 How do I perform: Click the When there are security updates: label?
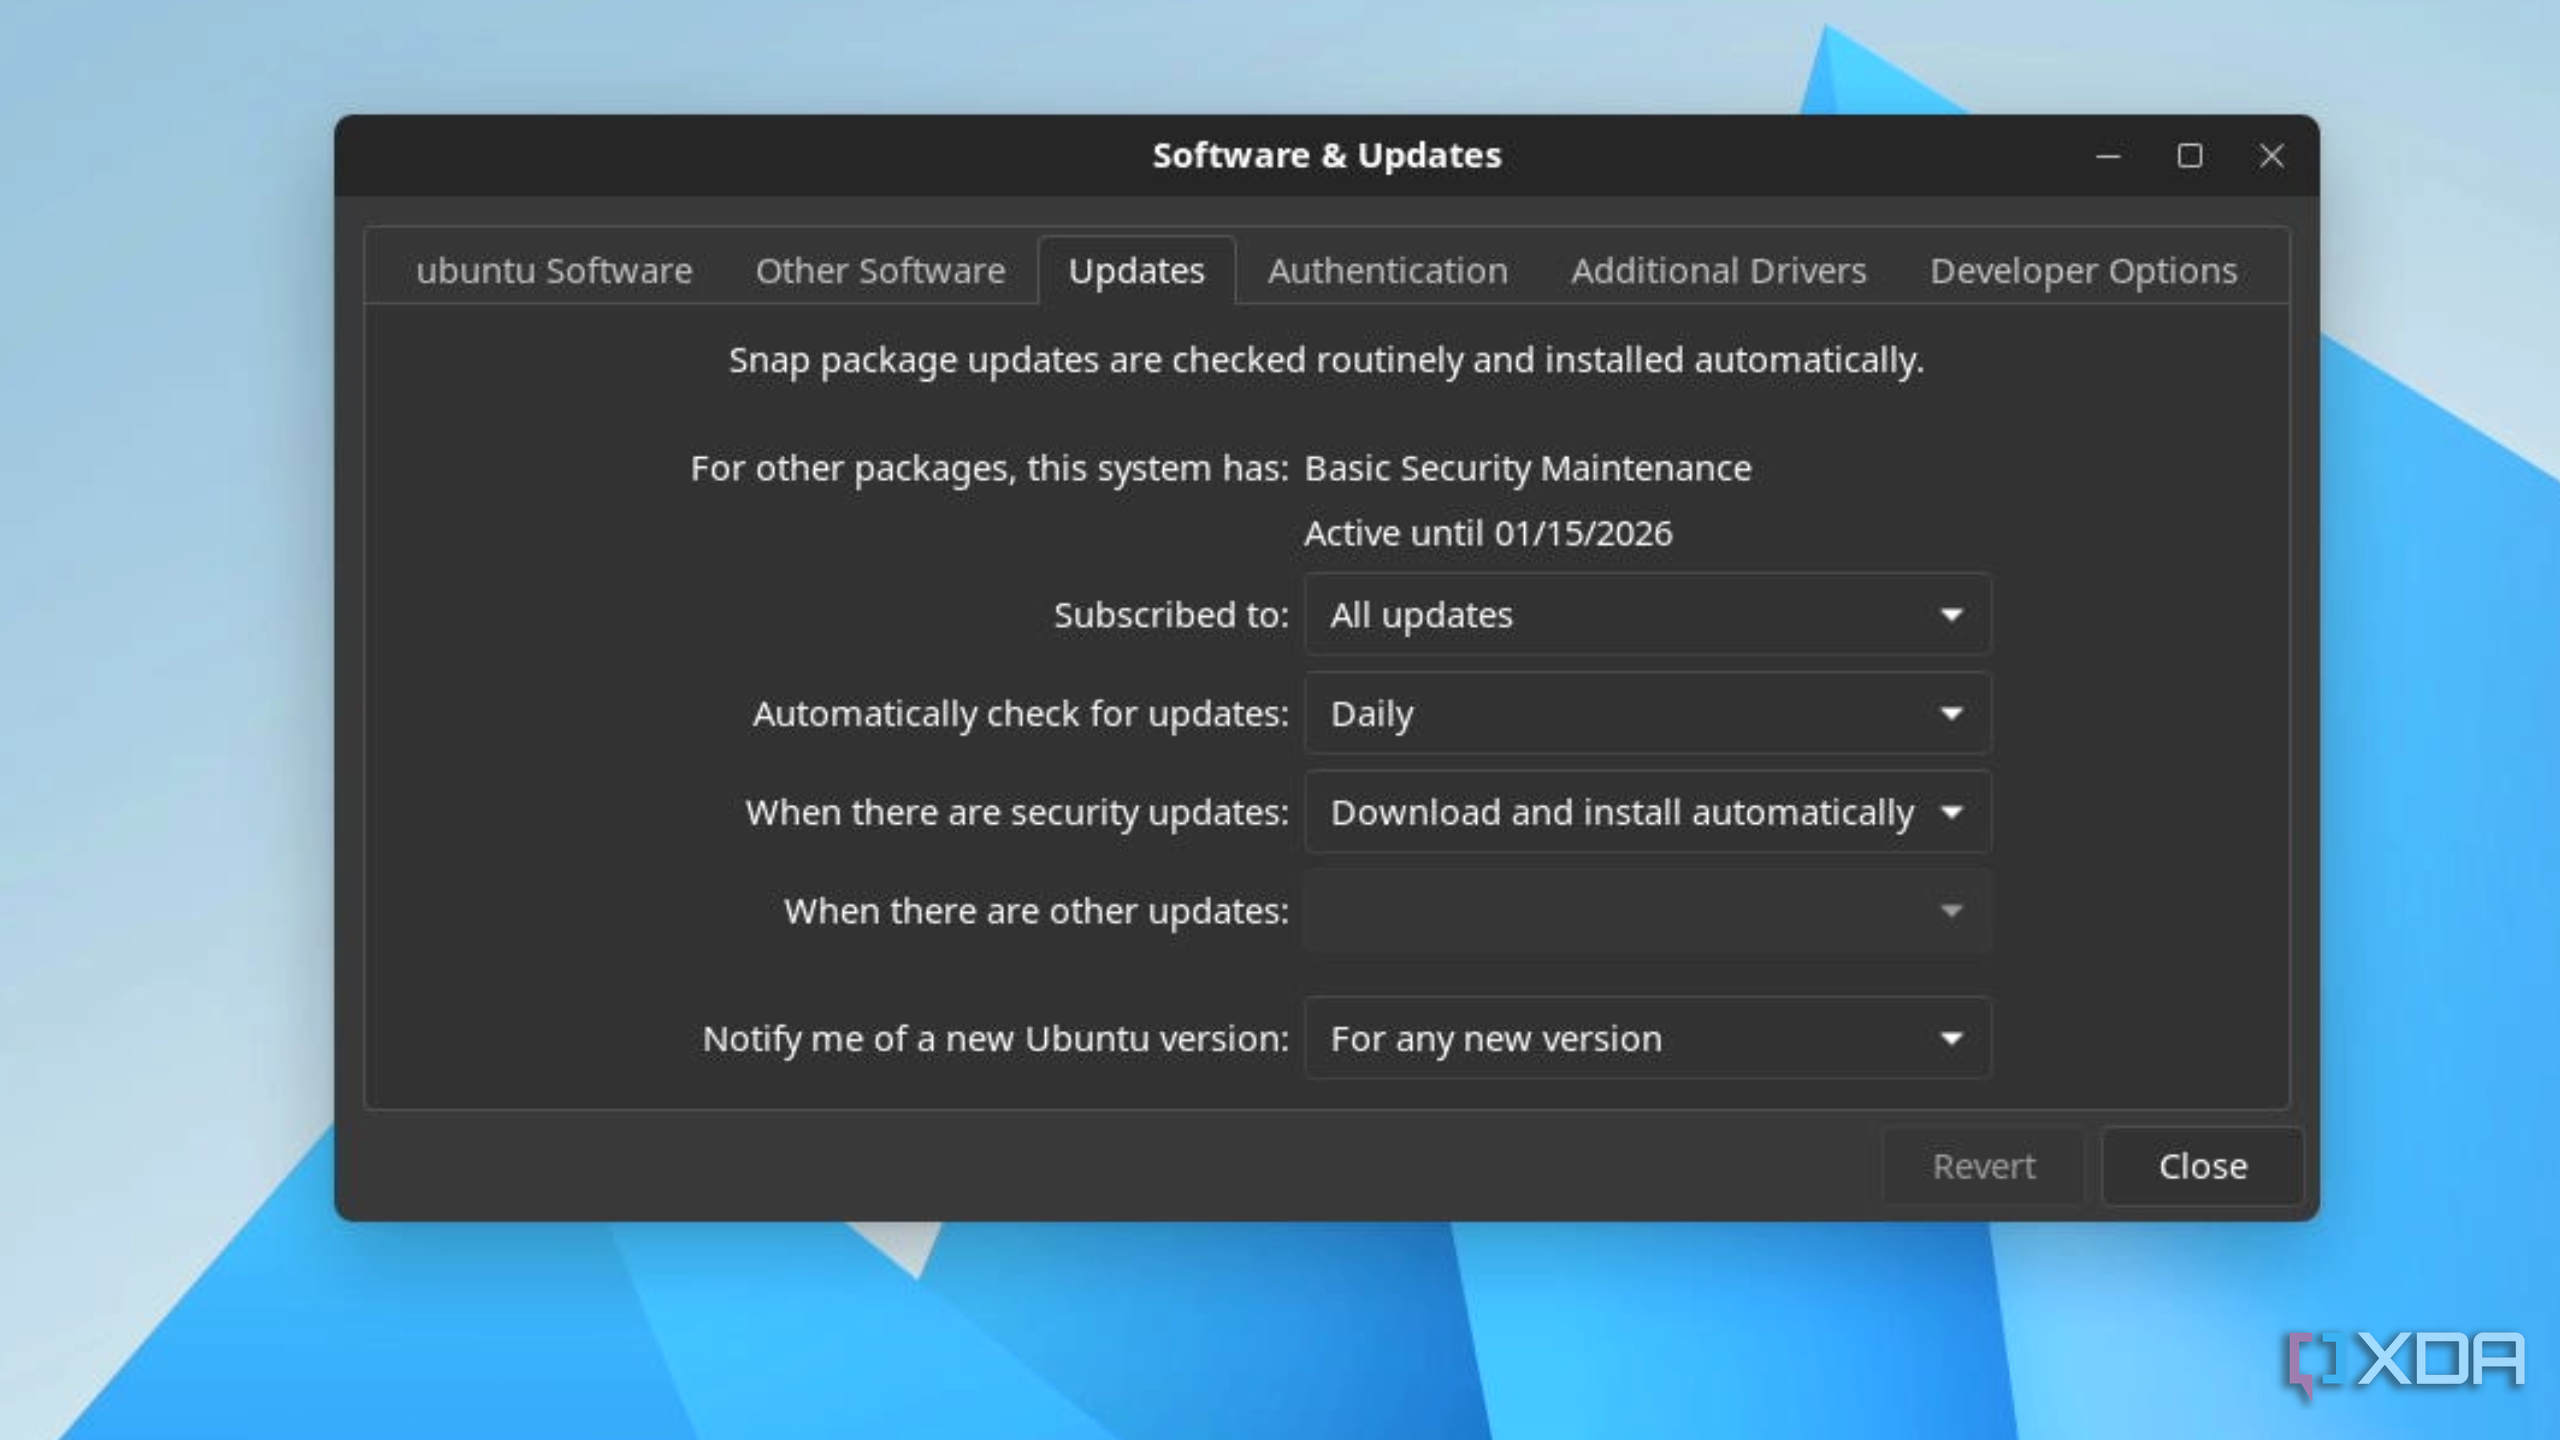[x=1017, y=813]
